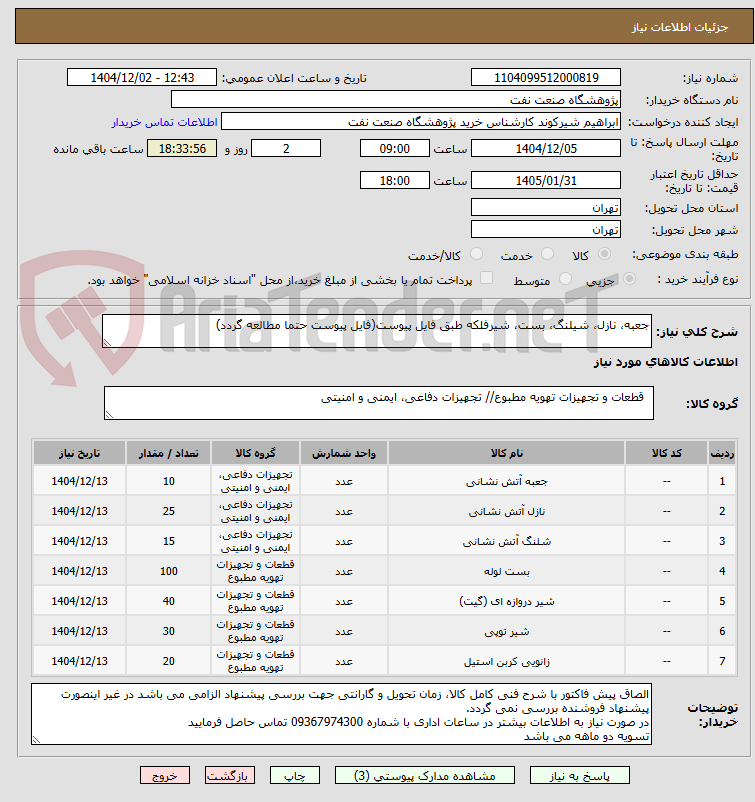Click quantity 15 in شلنگ row
The height and width of the screenshot is (802, 755).
(x=169, y=541)
